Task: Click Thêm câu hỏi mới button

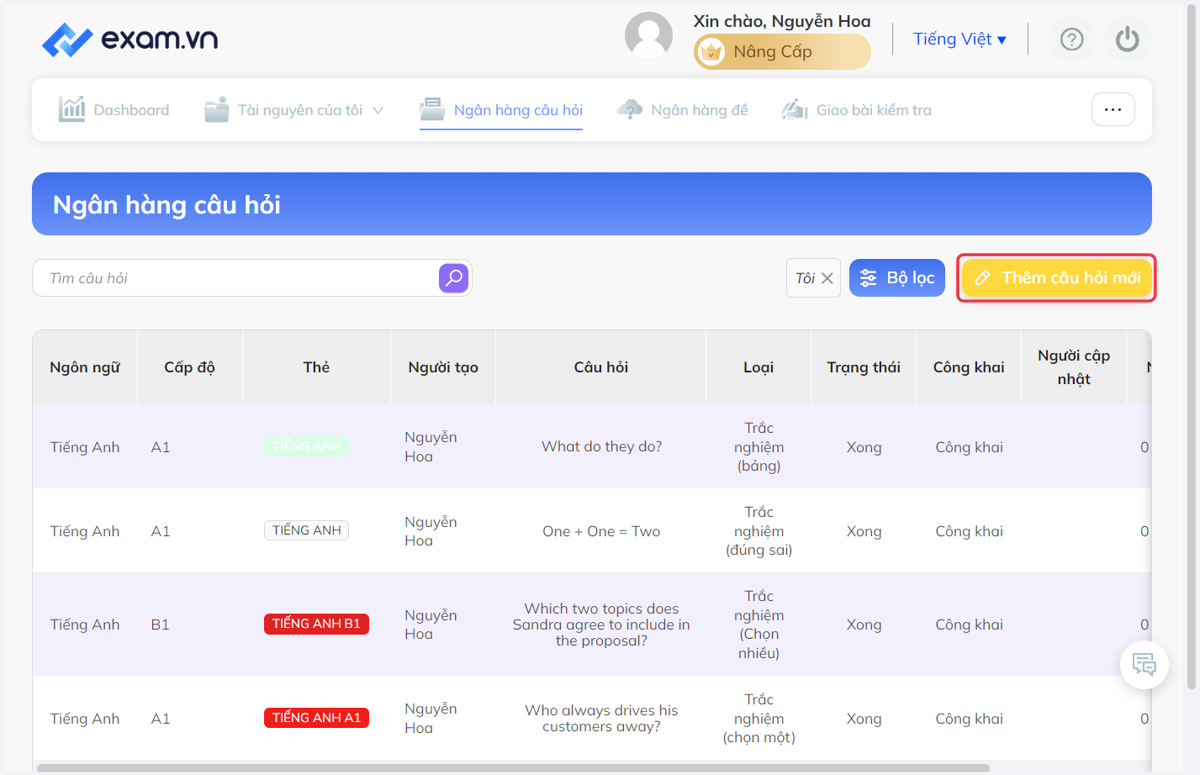Action: [1056, 278]
